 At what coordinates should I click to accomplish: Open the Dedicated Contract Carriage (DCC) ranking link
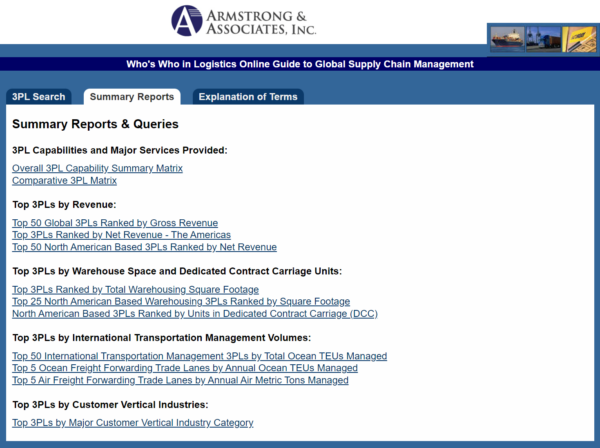click(195, 314)
